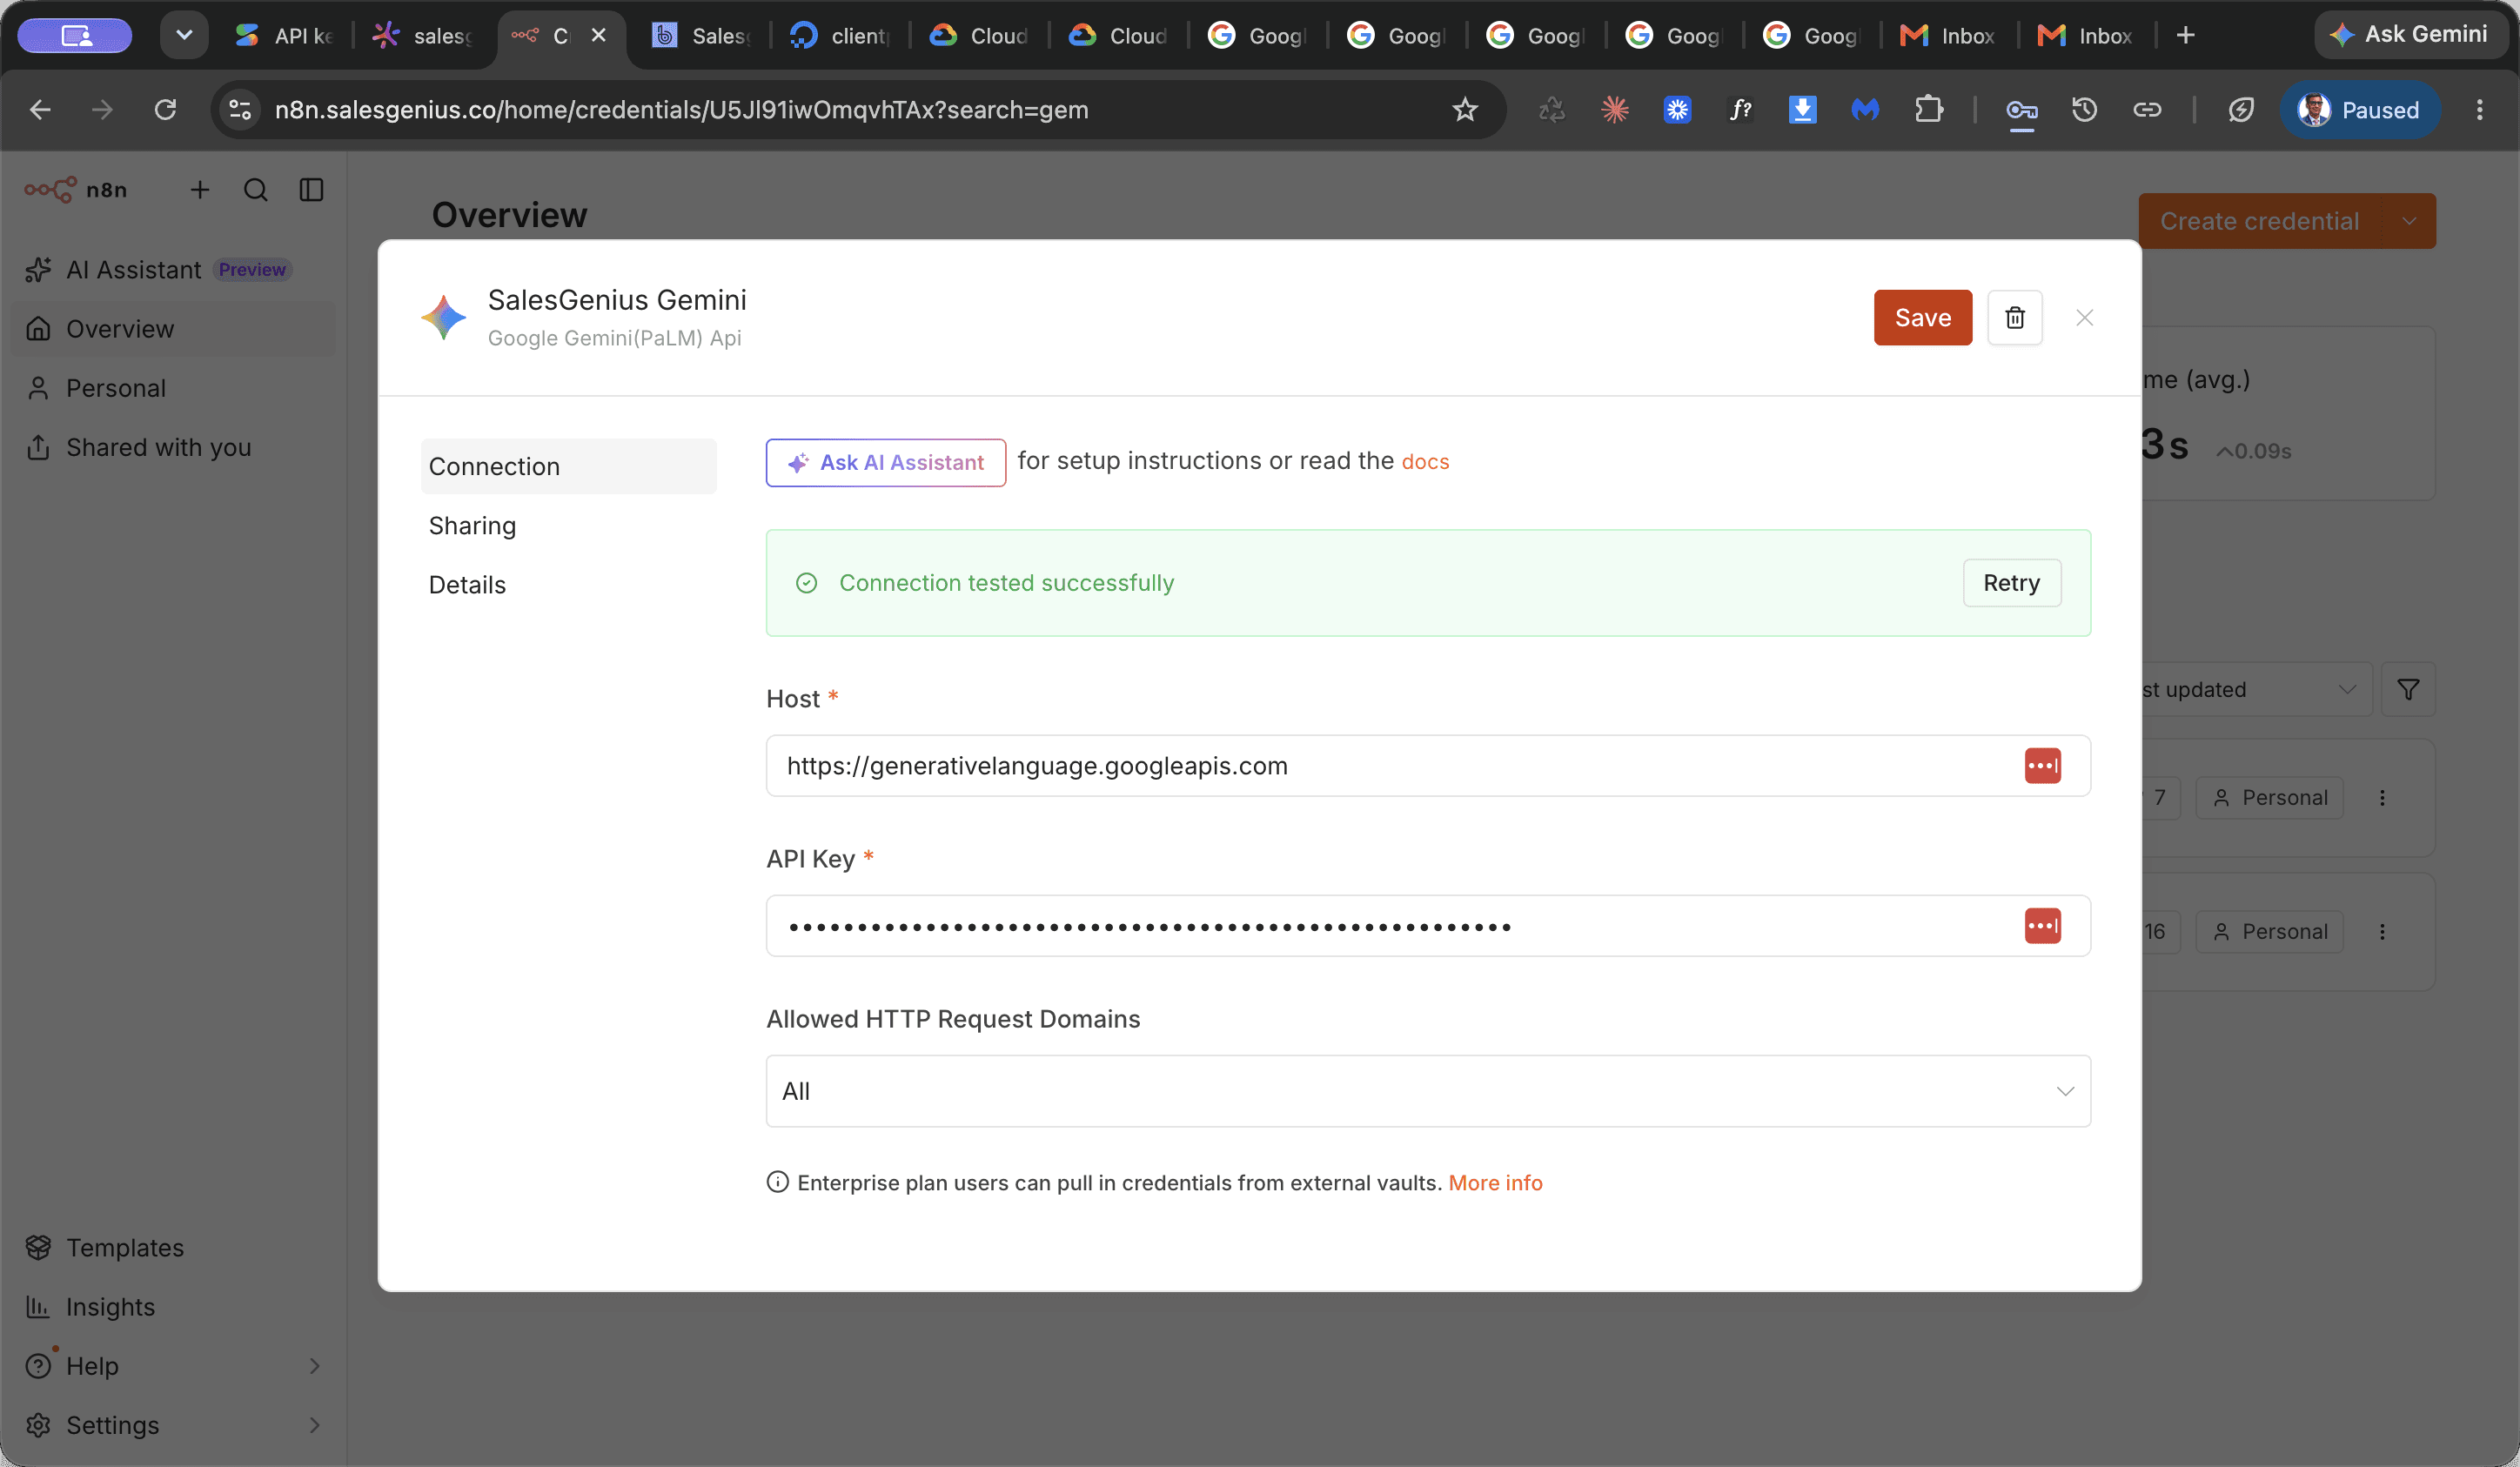Click the history clock icon in the toolbar
This screenshot has height=1467, width=2520.
tap(2084, 110)
